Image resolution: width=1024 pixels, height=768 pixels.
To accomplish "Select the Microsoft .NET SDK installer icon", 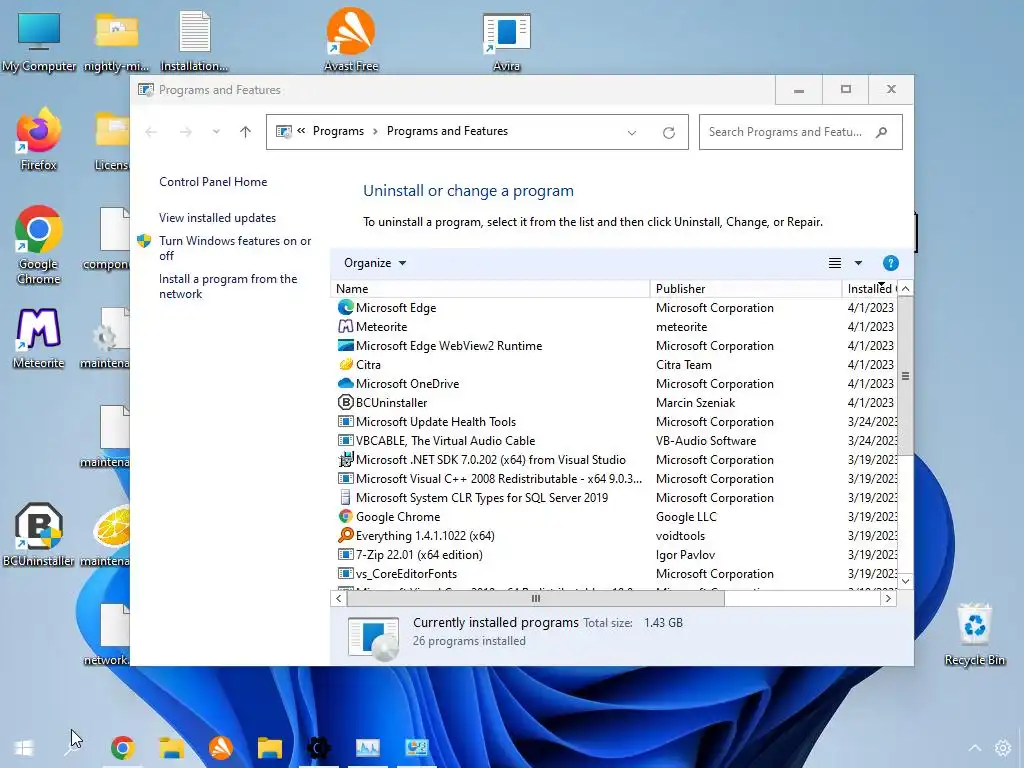I will 345,460.
